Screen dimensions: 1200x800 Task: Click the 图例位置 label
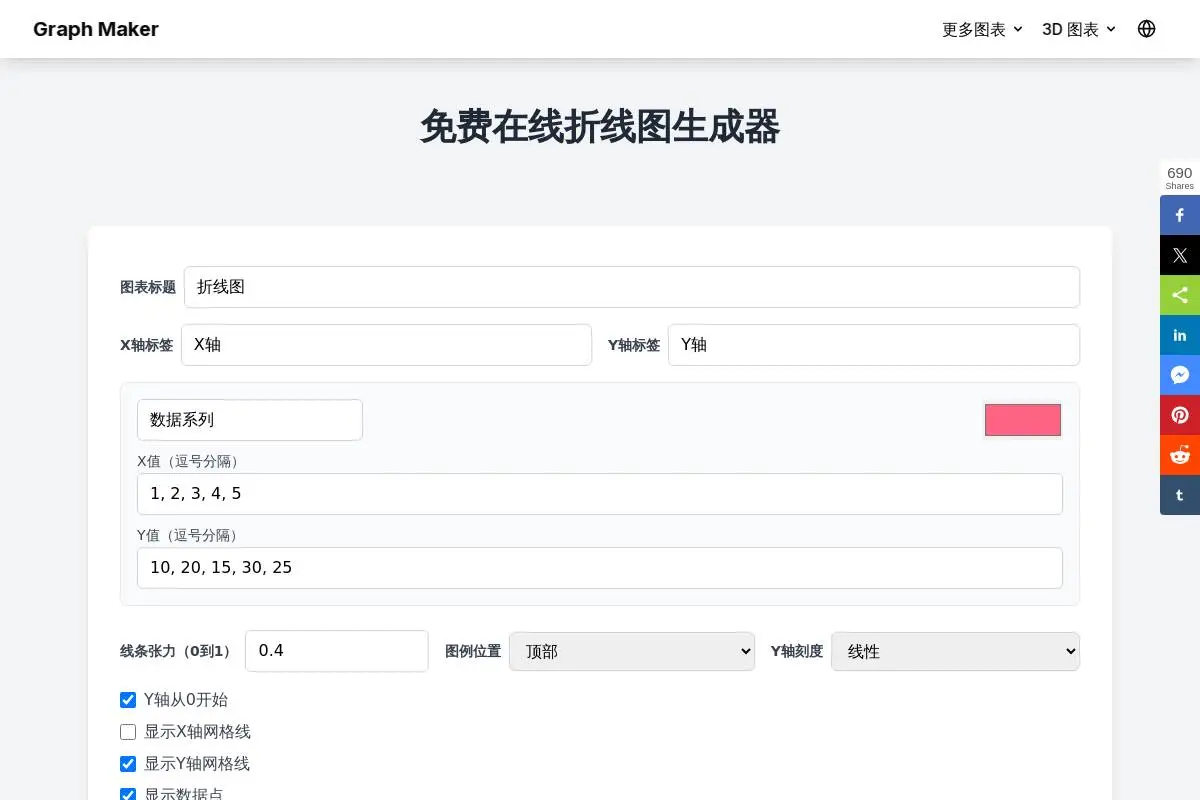click(x=473, y=651)
